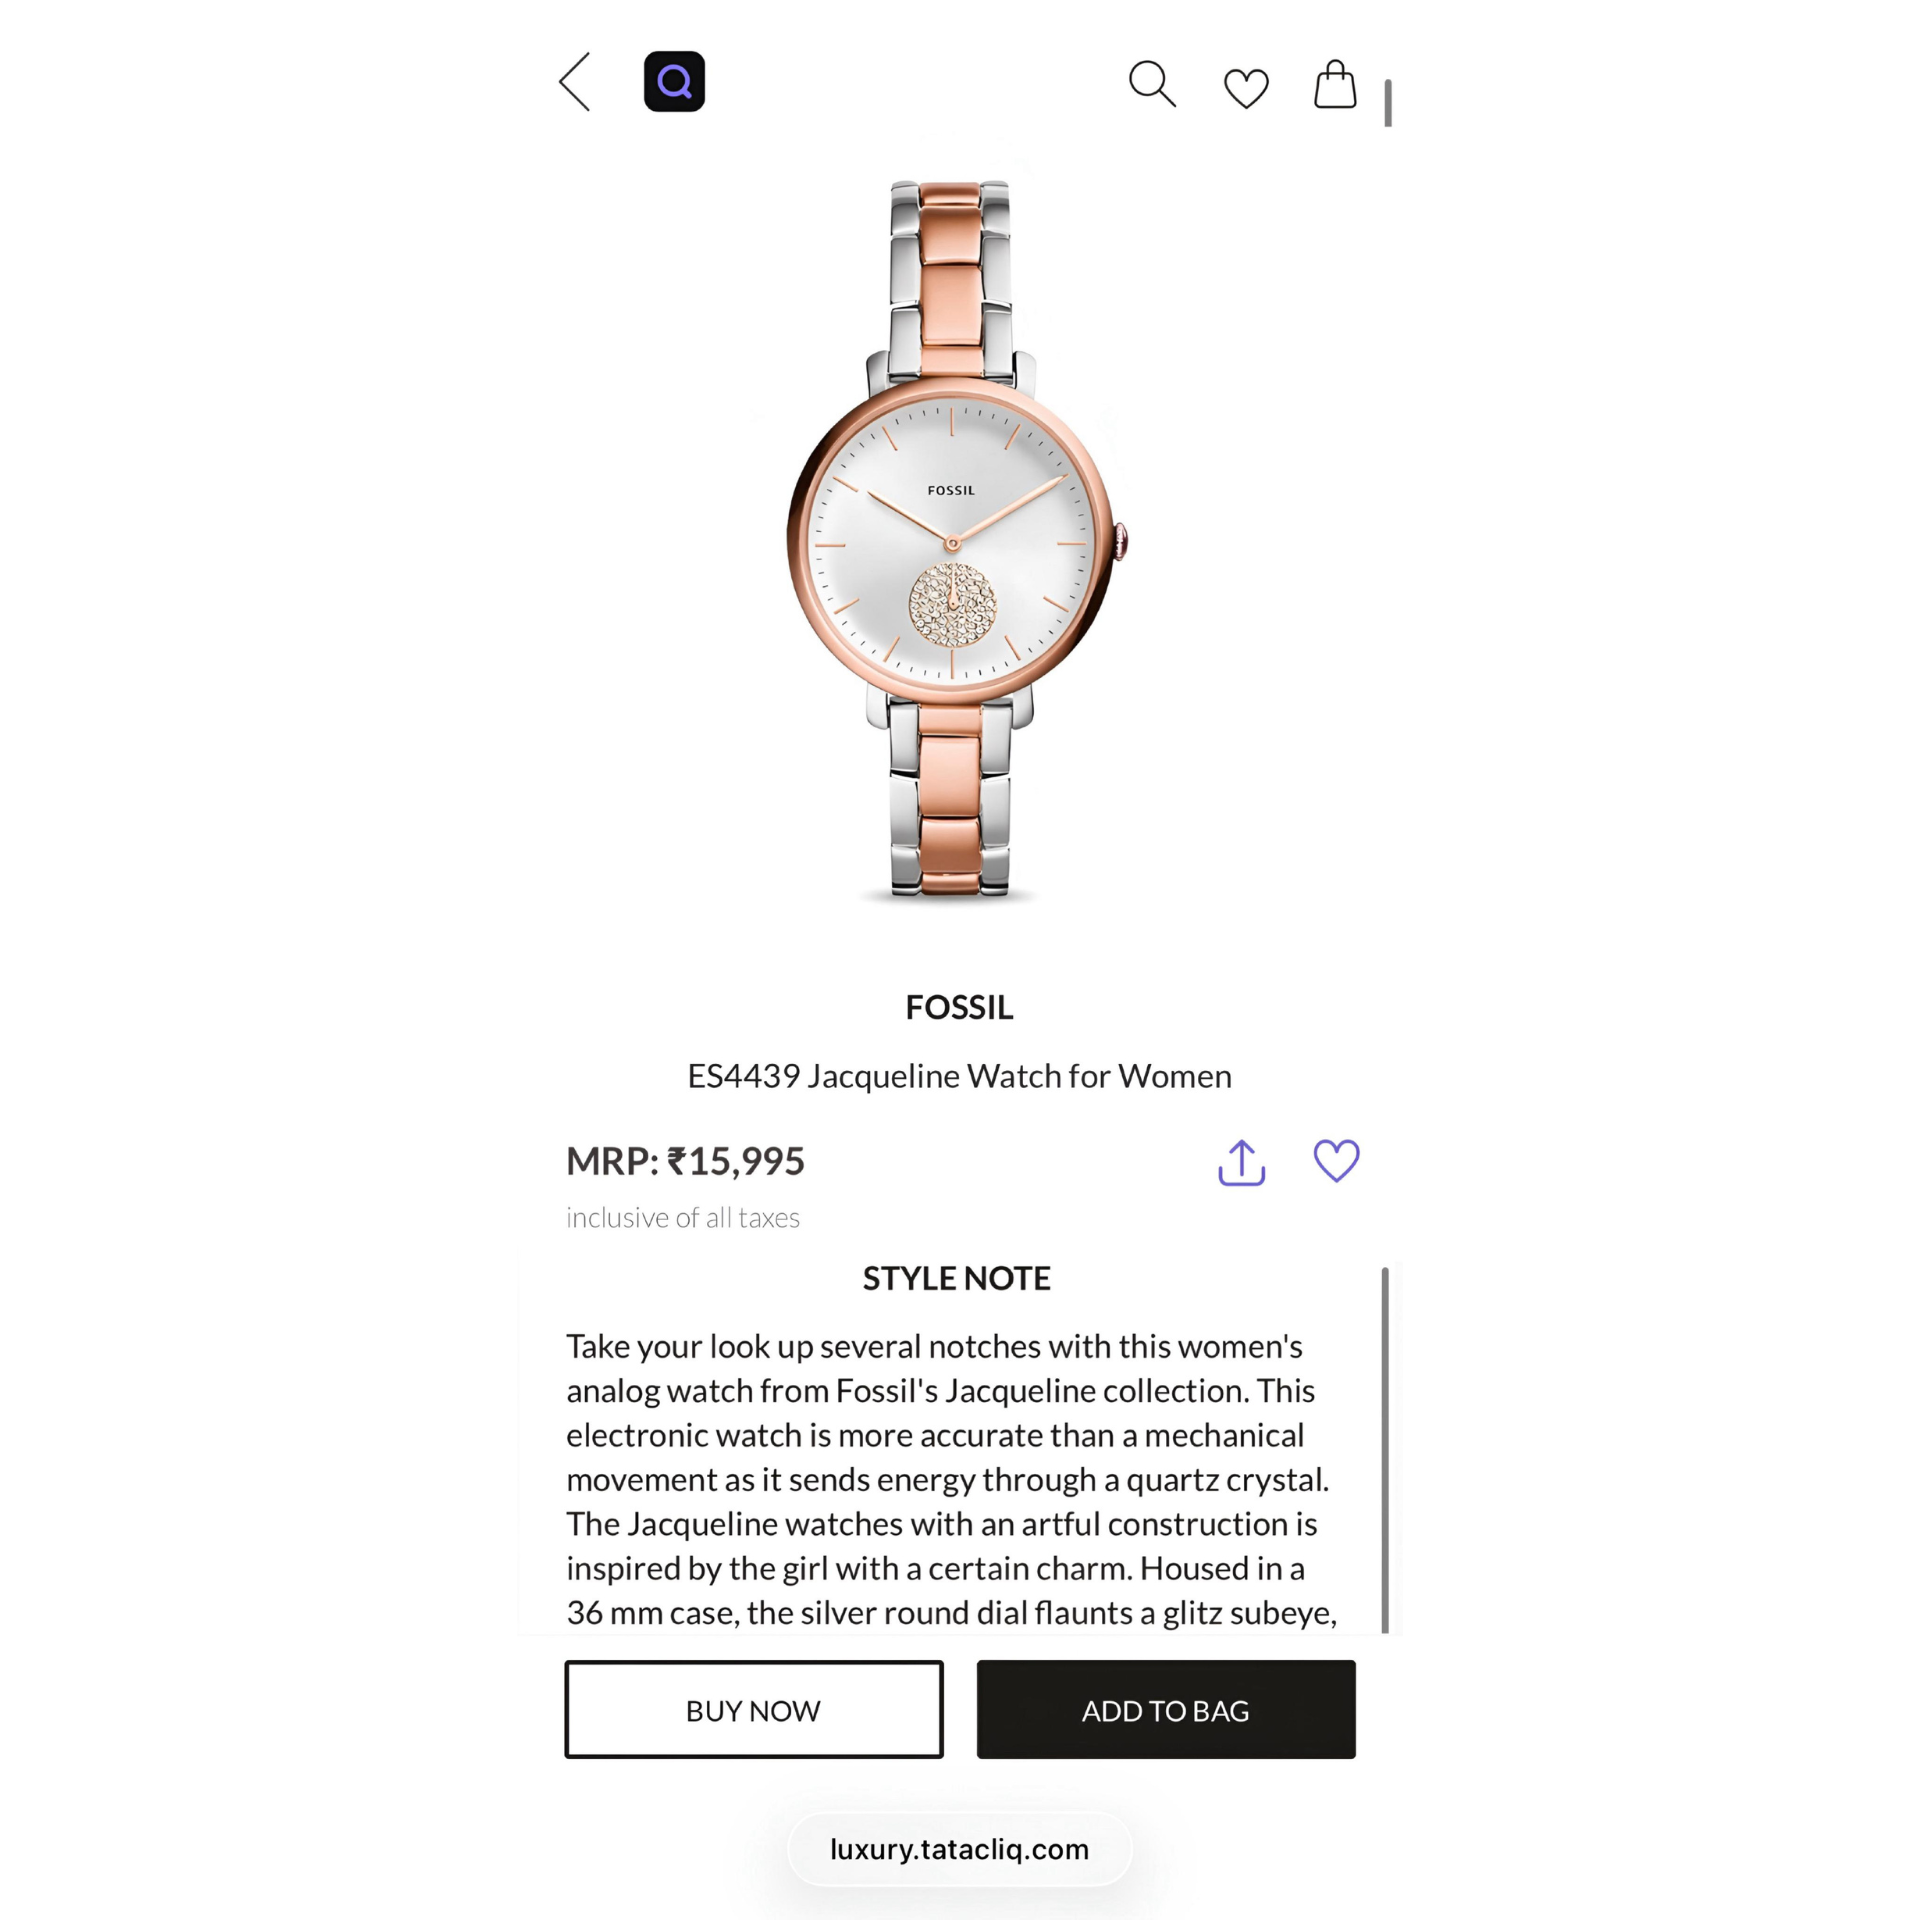View wishlist via the header heart icon
This screenshot has width=1920, height=1920.
(x=1246, y=88)
